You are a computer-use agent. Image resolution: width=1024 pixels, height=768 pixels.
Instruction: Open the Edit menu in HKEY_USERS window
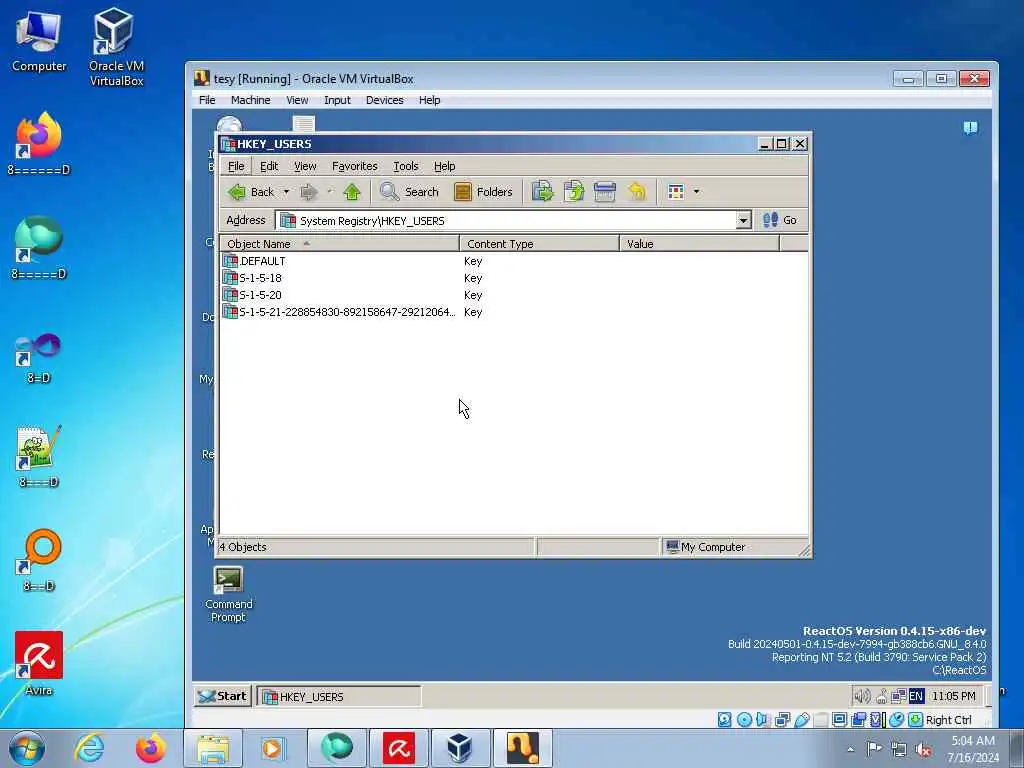click(x=269, y=167)
